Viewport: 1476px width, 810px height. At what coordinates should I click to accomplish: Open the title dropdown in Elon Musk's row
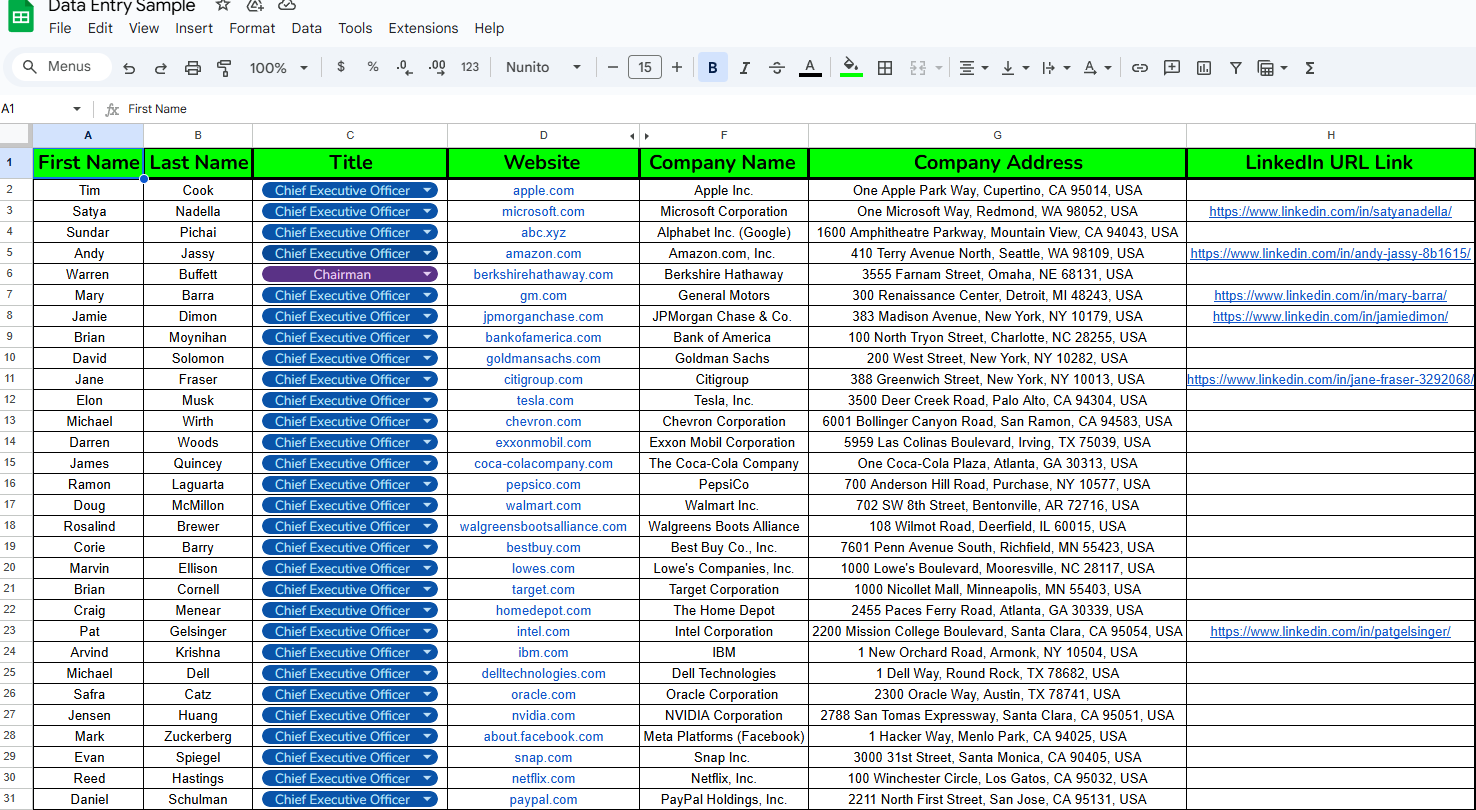429,400
